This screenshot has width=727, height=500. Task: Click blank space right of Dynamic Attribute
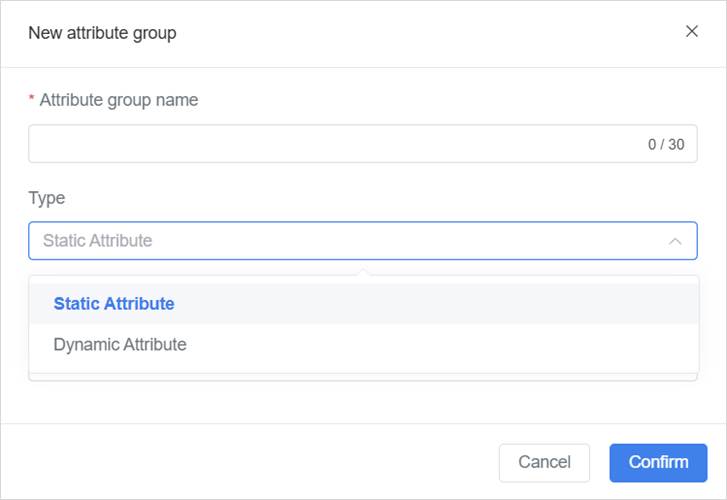click(440, 345)
